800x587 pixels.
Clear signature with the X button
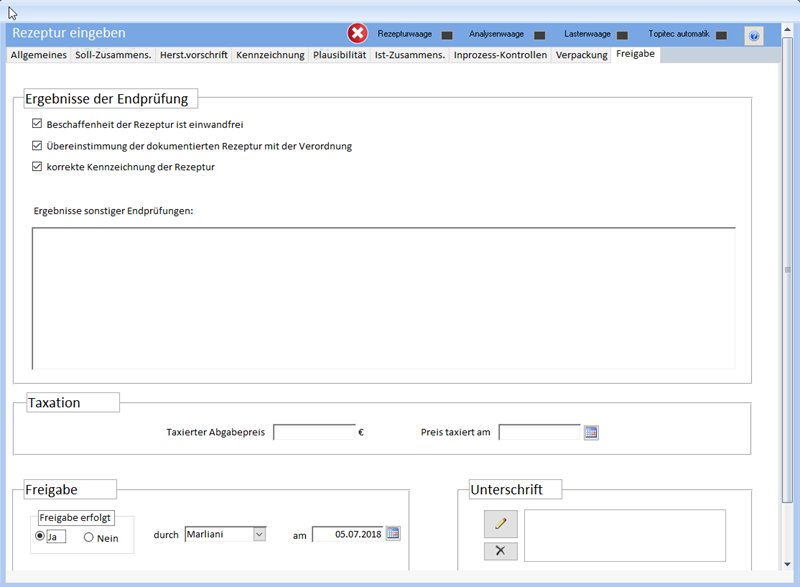[501, 551]
